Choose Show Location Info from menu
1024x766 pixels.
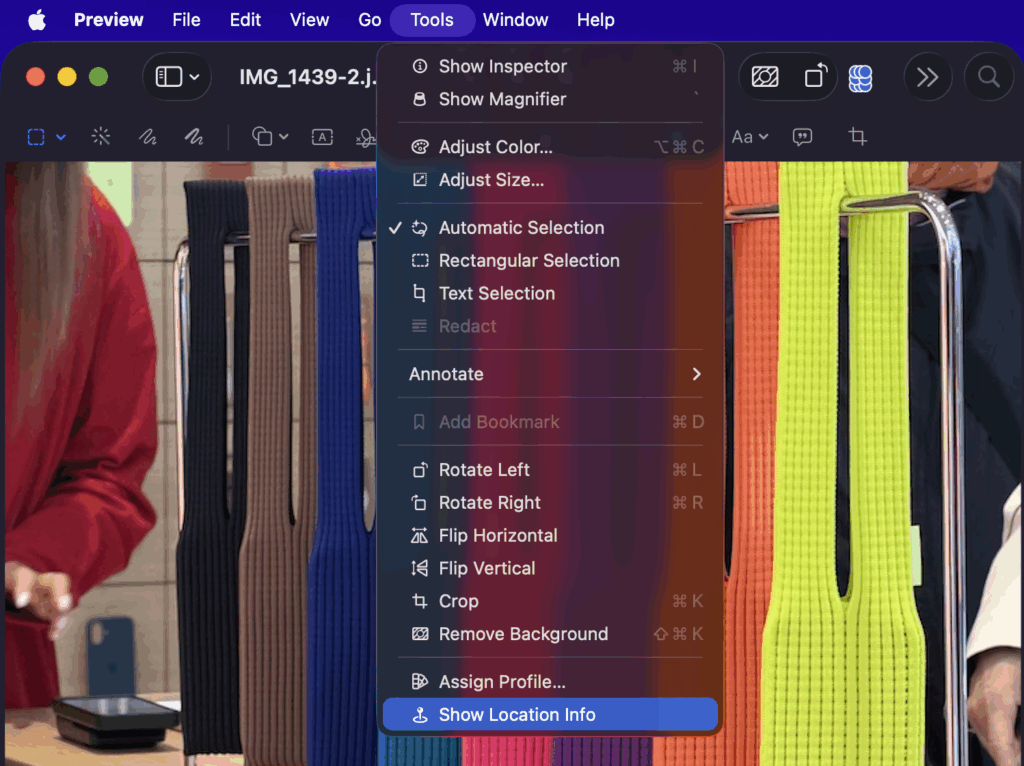coord(517,715)
